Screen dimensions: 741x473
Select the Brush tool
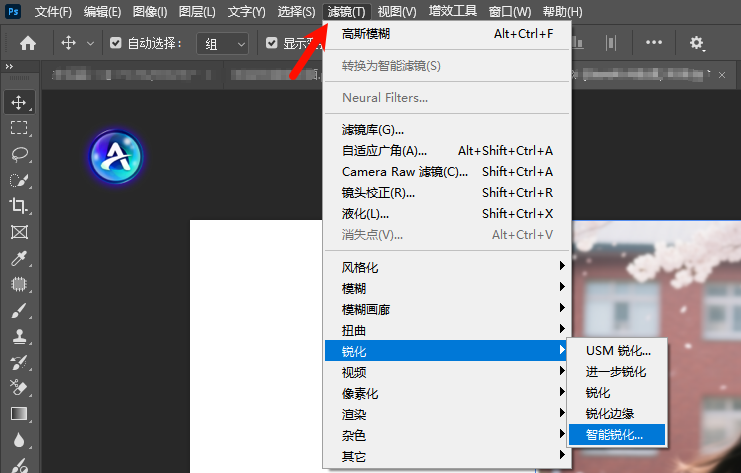point(19,310)
